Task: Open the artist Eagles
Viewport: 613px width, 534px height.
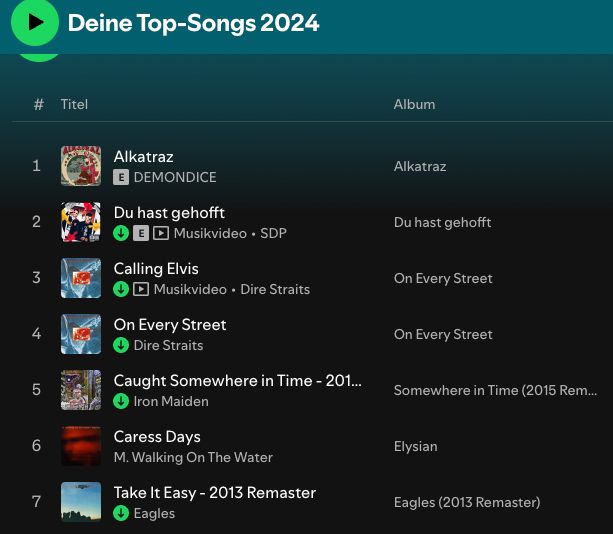Action: pyautogui.click(x=154, y=513)
